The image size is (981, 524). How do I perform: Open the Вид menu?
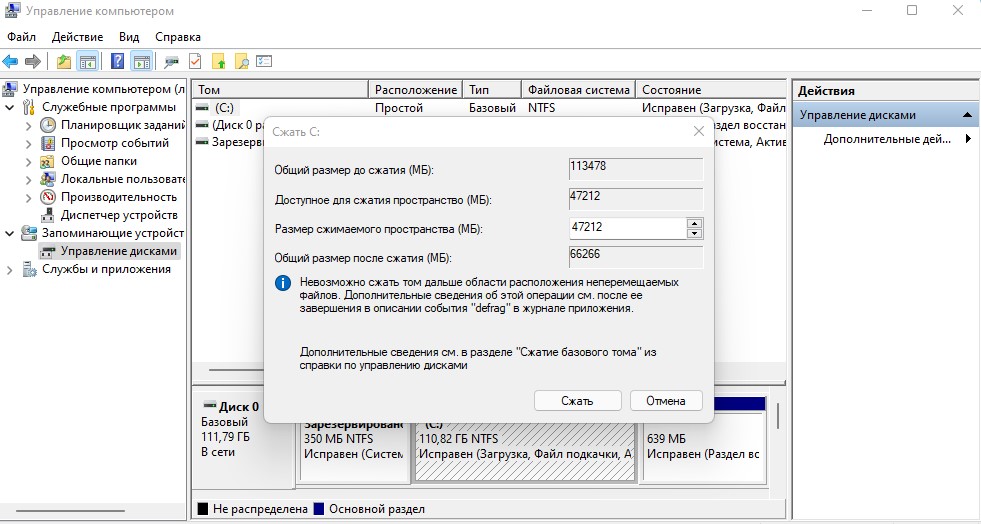(129, 37)
